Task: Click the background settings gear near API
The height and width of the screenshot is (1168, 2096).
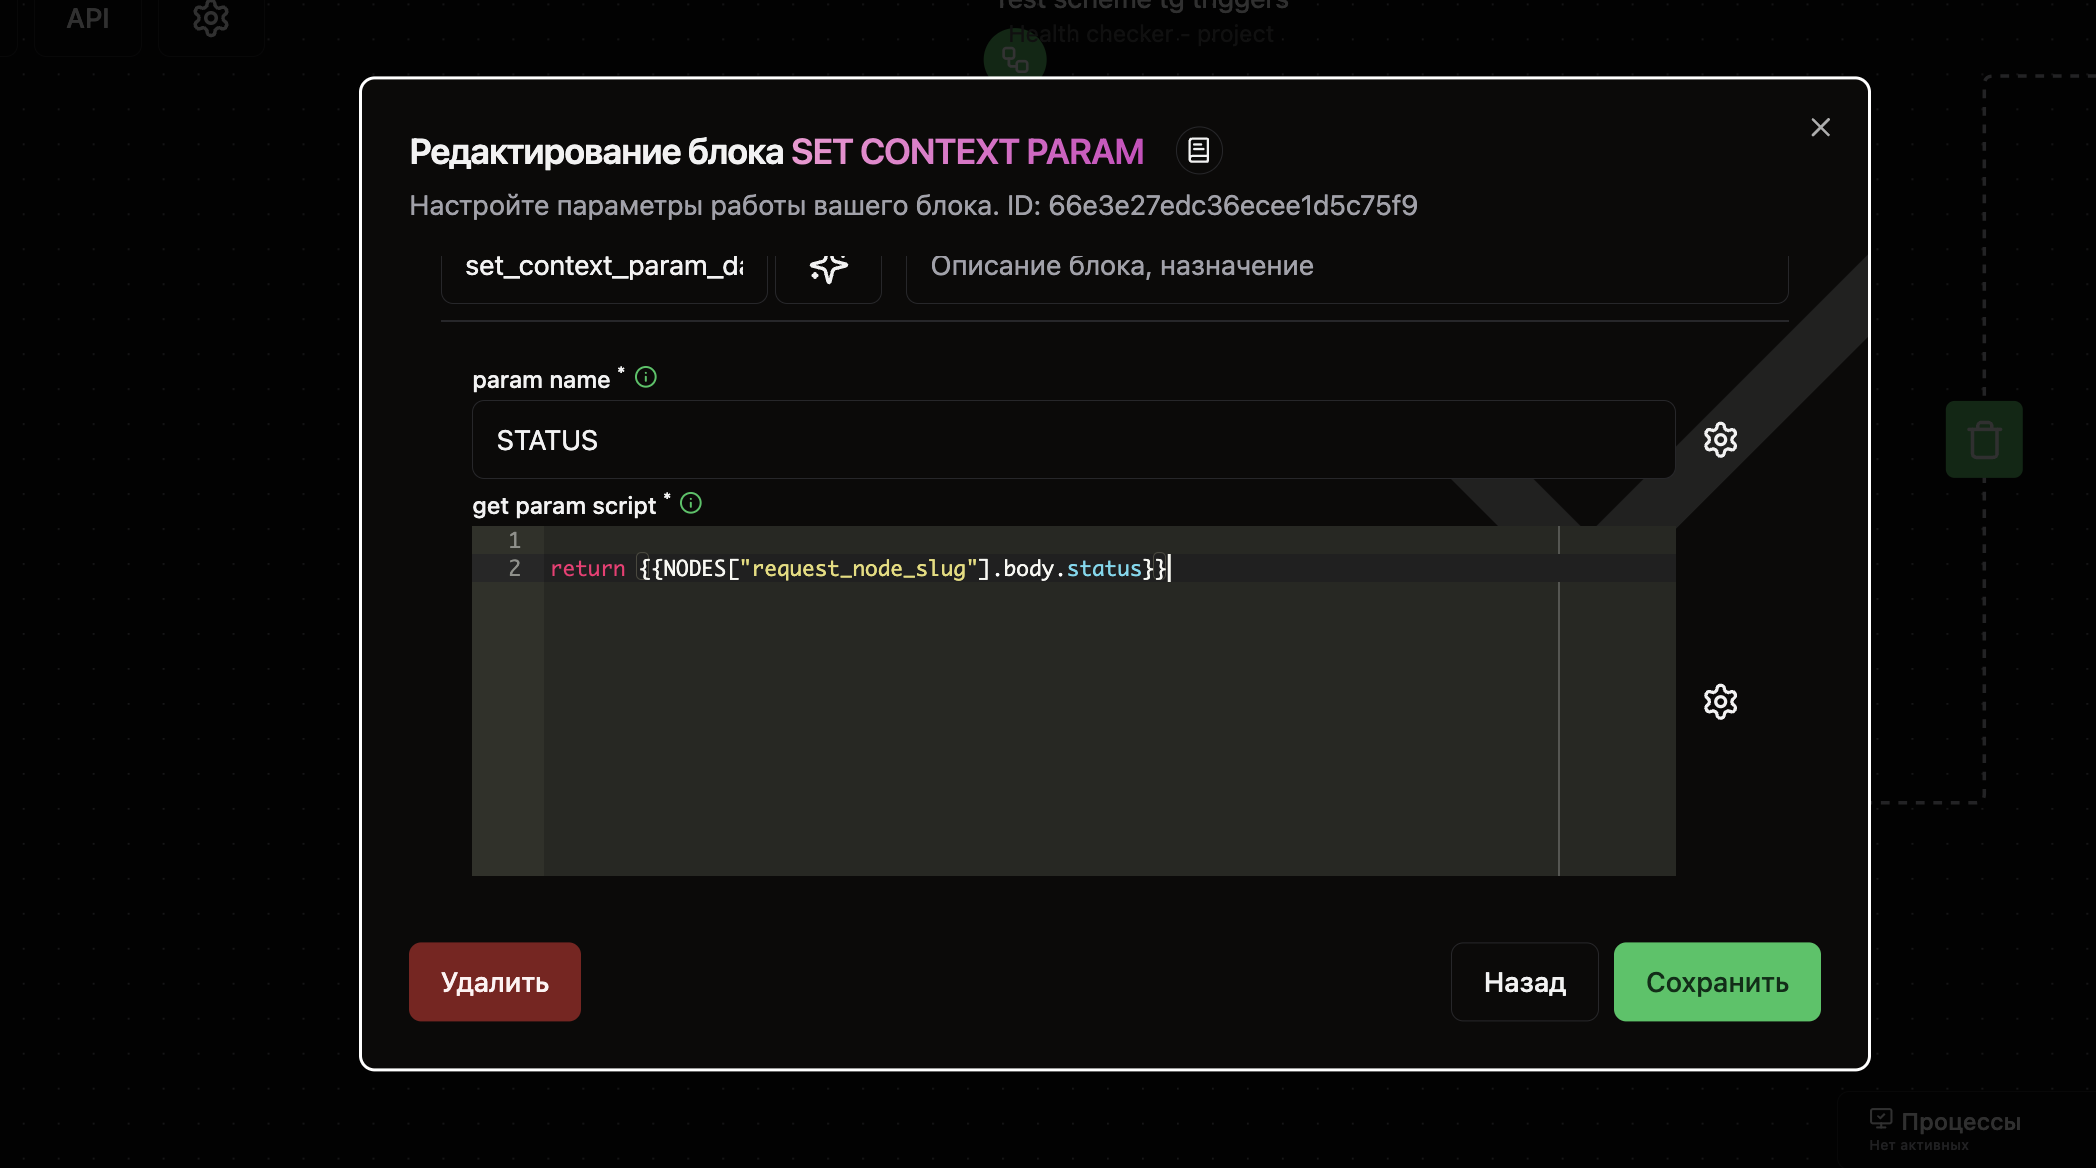Action: coord(211,19)
